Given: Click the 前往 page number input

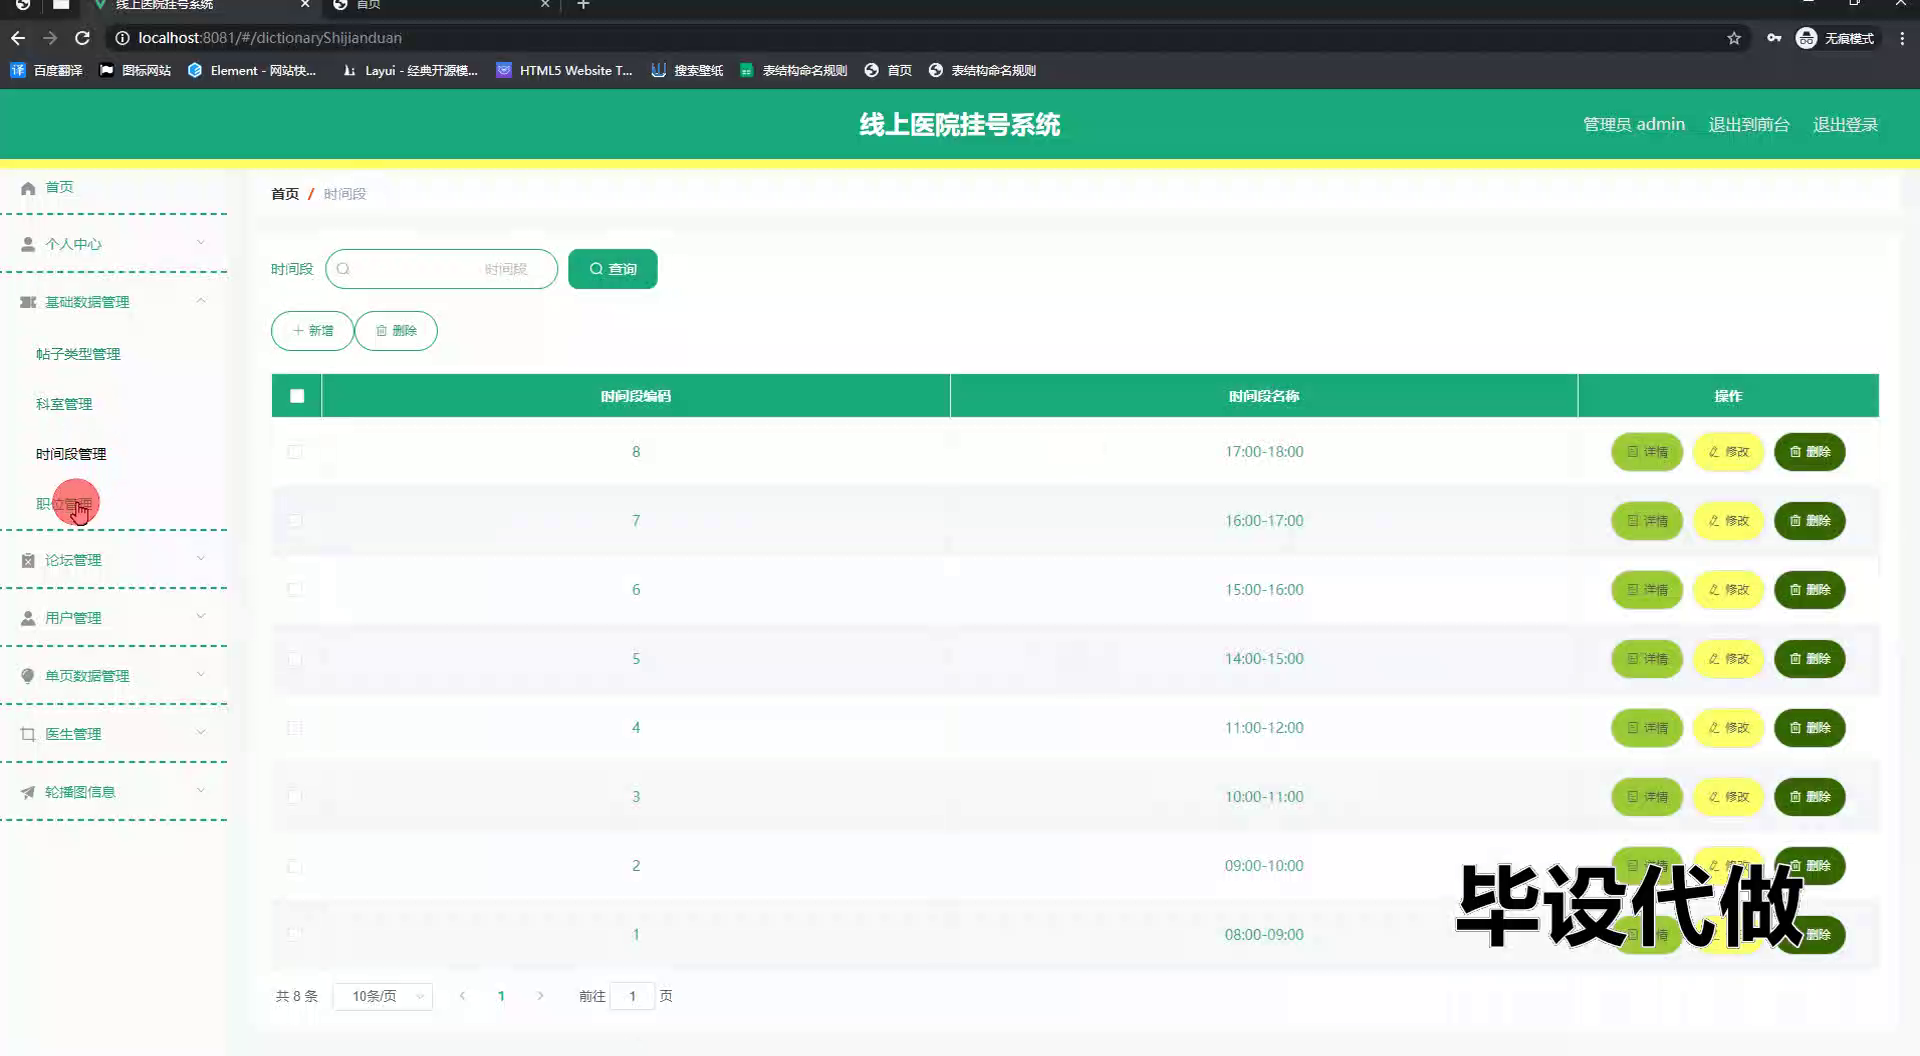Looking at the screenshot, I should point(632,996).
